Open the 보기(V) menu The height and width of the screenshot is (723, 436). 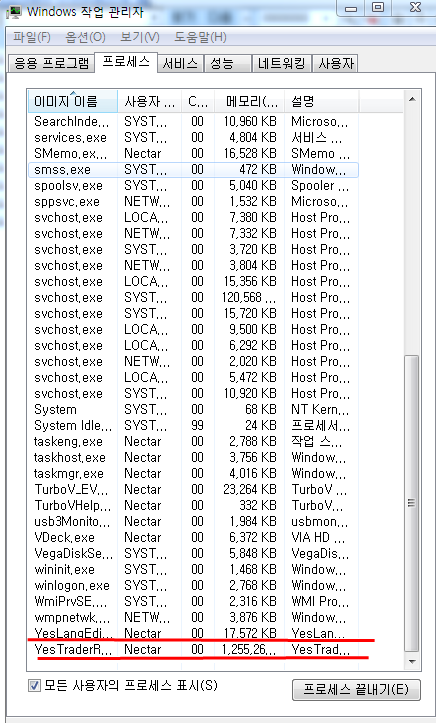pos(140,37)
